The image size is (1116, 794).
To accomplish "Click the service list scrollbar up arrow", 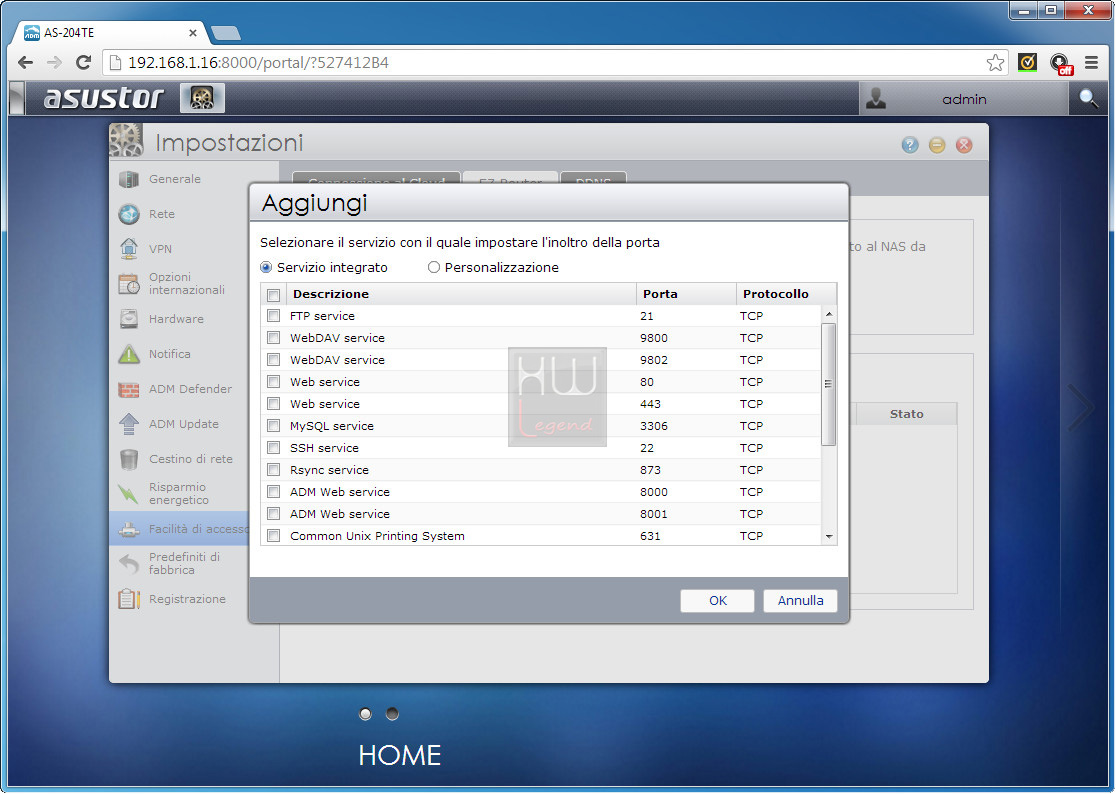I will (828, 314).
